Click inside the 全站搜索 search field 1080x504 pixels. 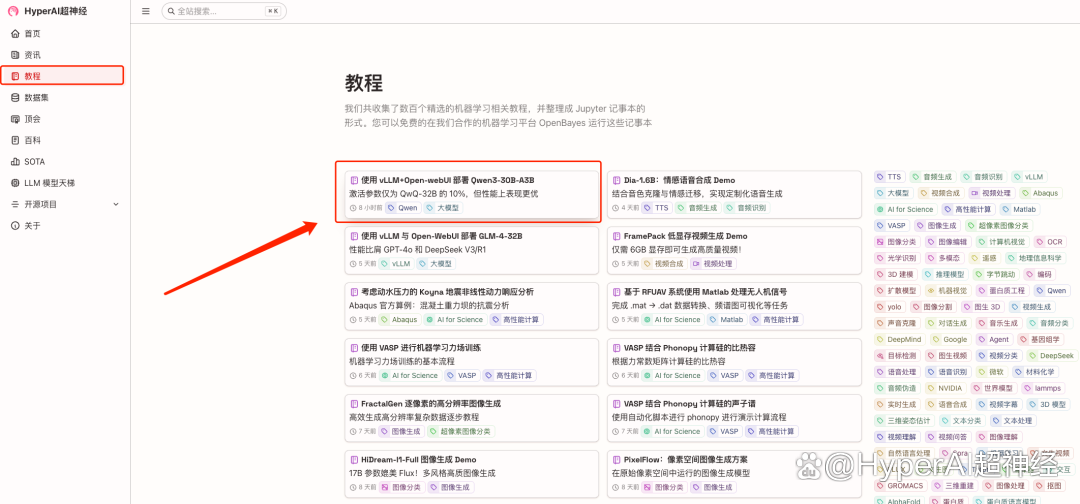pyautogui.click(x=224, y=11)
